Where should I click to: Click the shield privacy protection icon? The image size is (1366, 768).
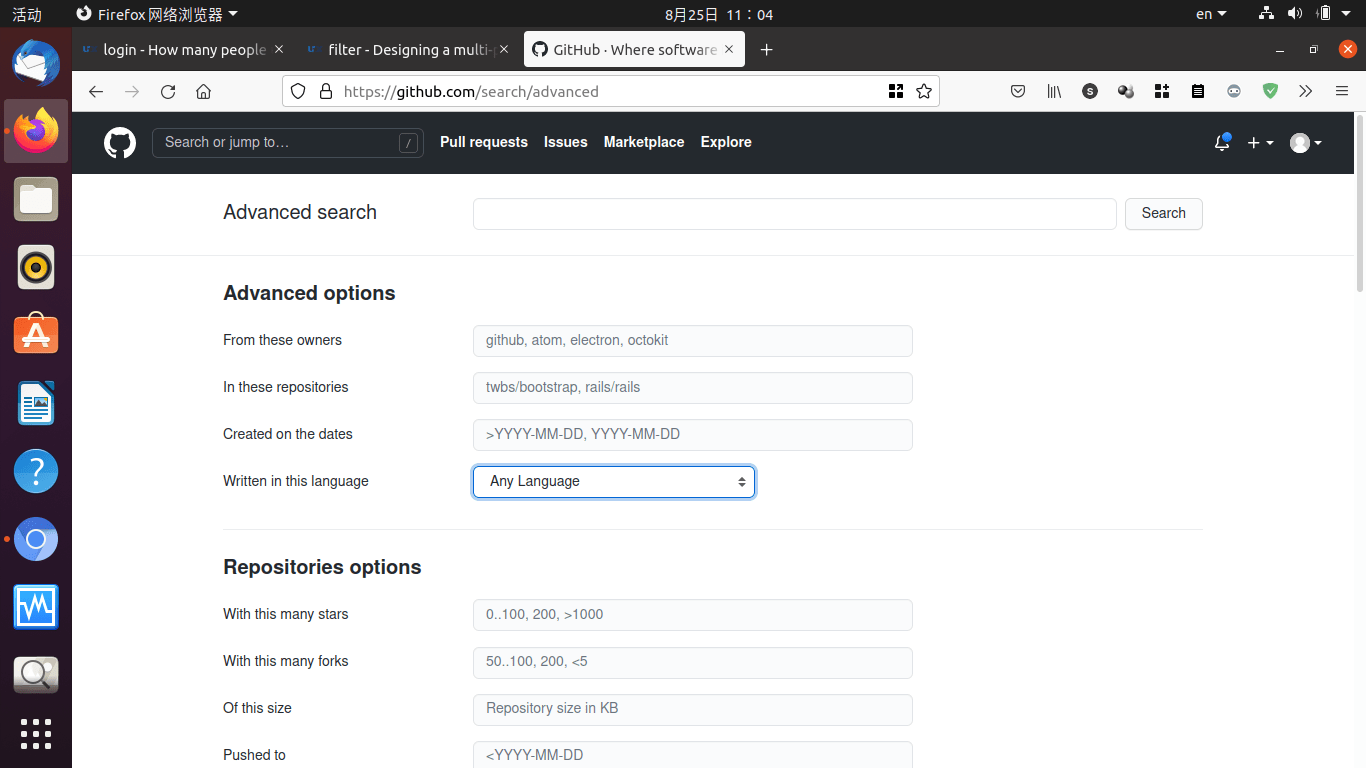297,91
